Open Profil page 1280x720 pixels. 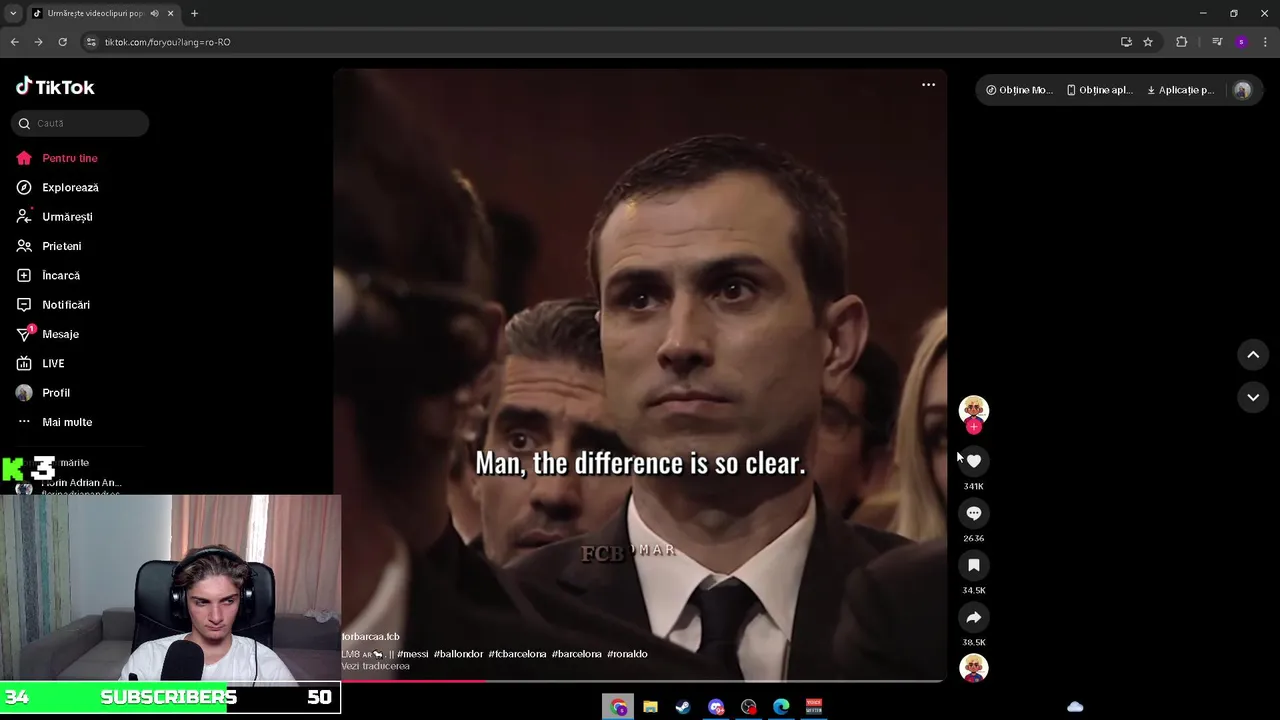[x=43, y=393]
